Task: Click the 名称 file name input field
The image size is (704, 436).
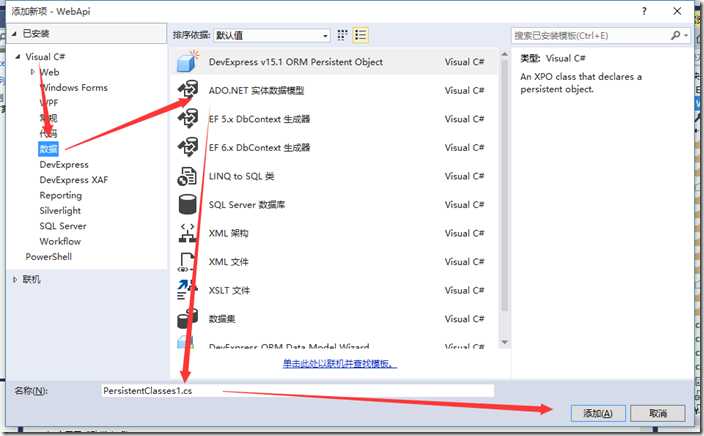Action: click(x=297, y=391)
